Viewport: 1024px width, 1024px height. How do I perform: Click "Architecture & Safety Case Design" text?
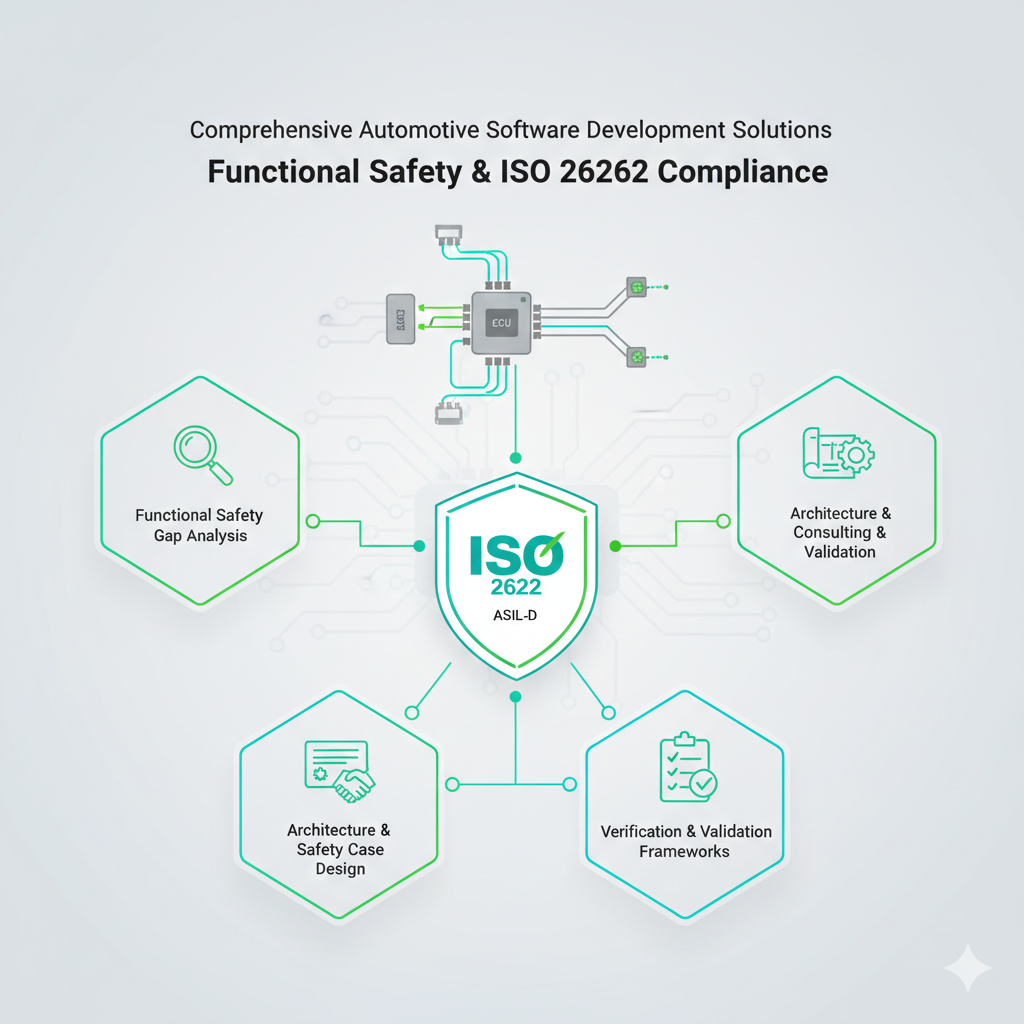pos(340,849)
